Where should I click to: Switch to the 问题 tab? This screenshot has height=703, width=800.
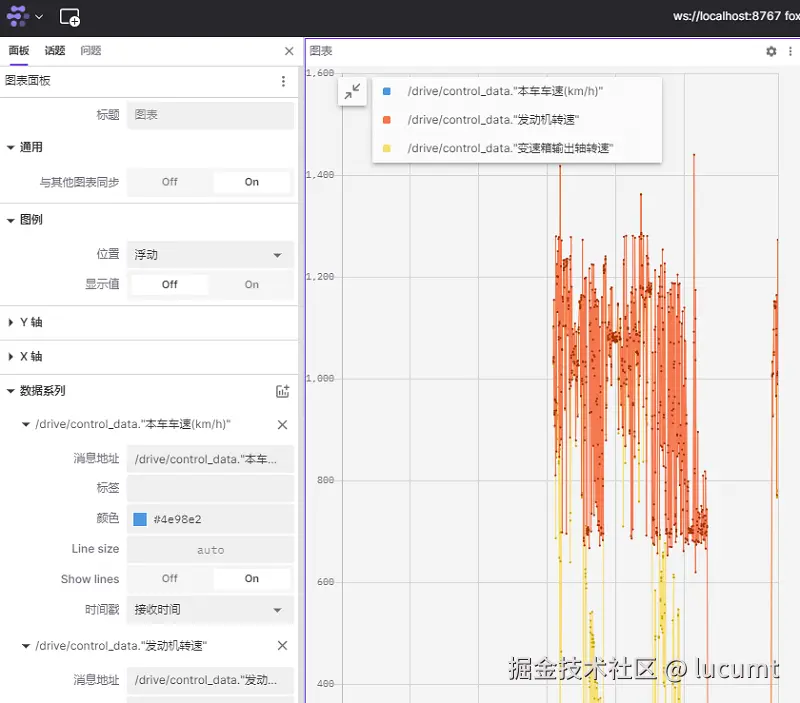(x=92, y=50)
